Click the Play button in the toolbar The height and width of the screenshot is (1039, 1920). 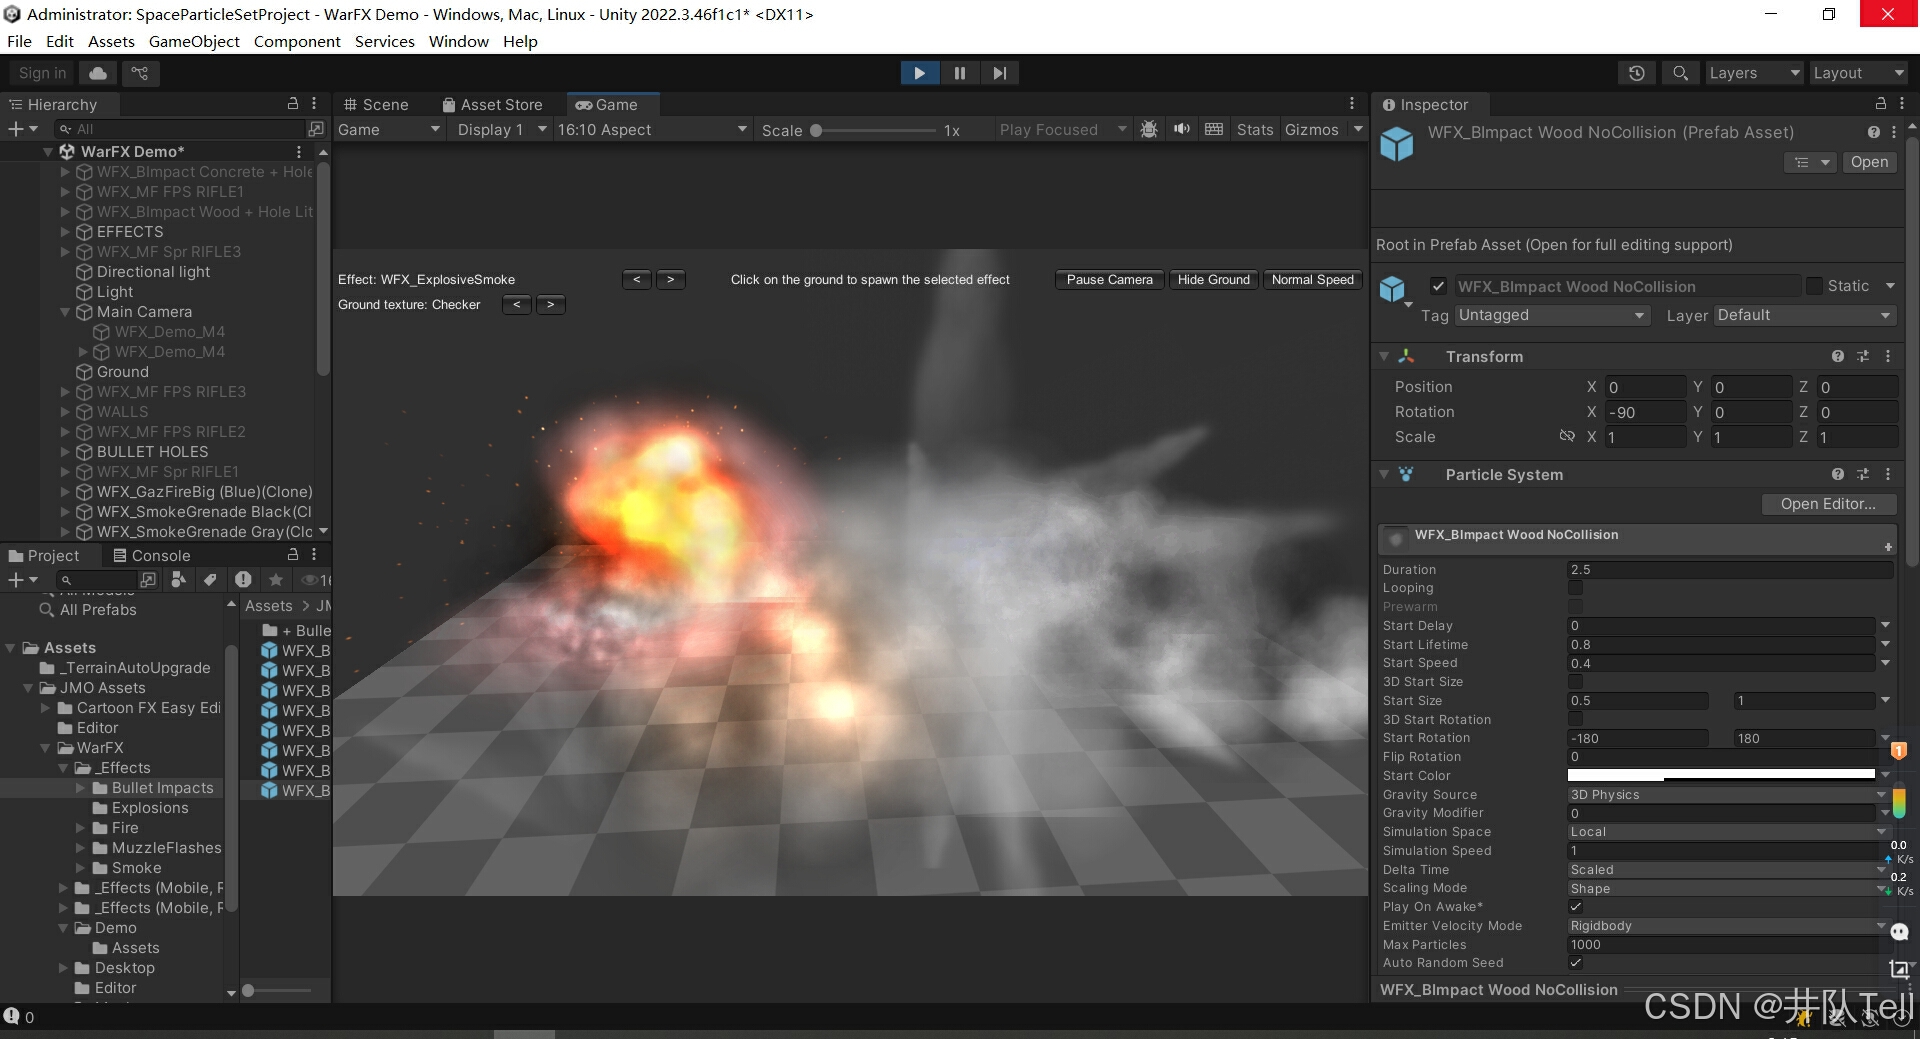pyautogui.click(x=919, y=73)
